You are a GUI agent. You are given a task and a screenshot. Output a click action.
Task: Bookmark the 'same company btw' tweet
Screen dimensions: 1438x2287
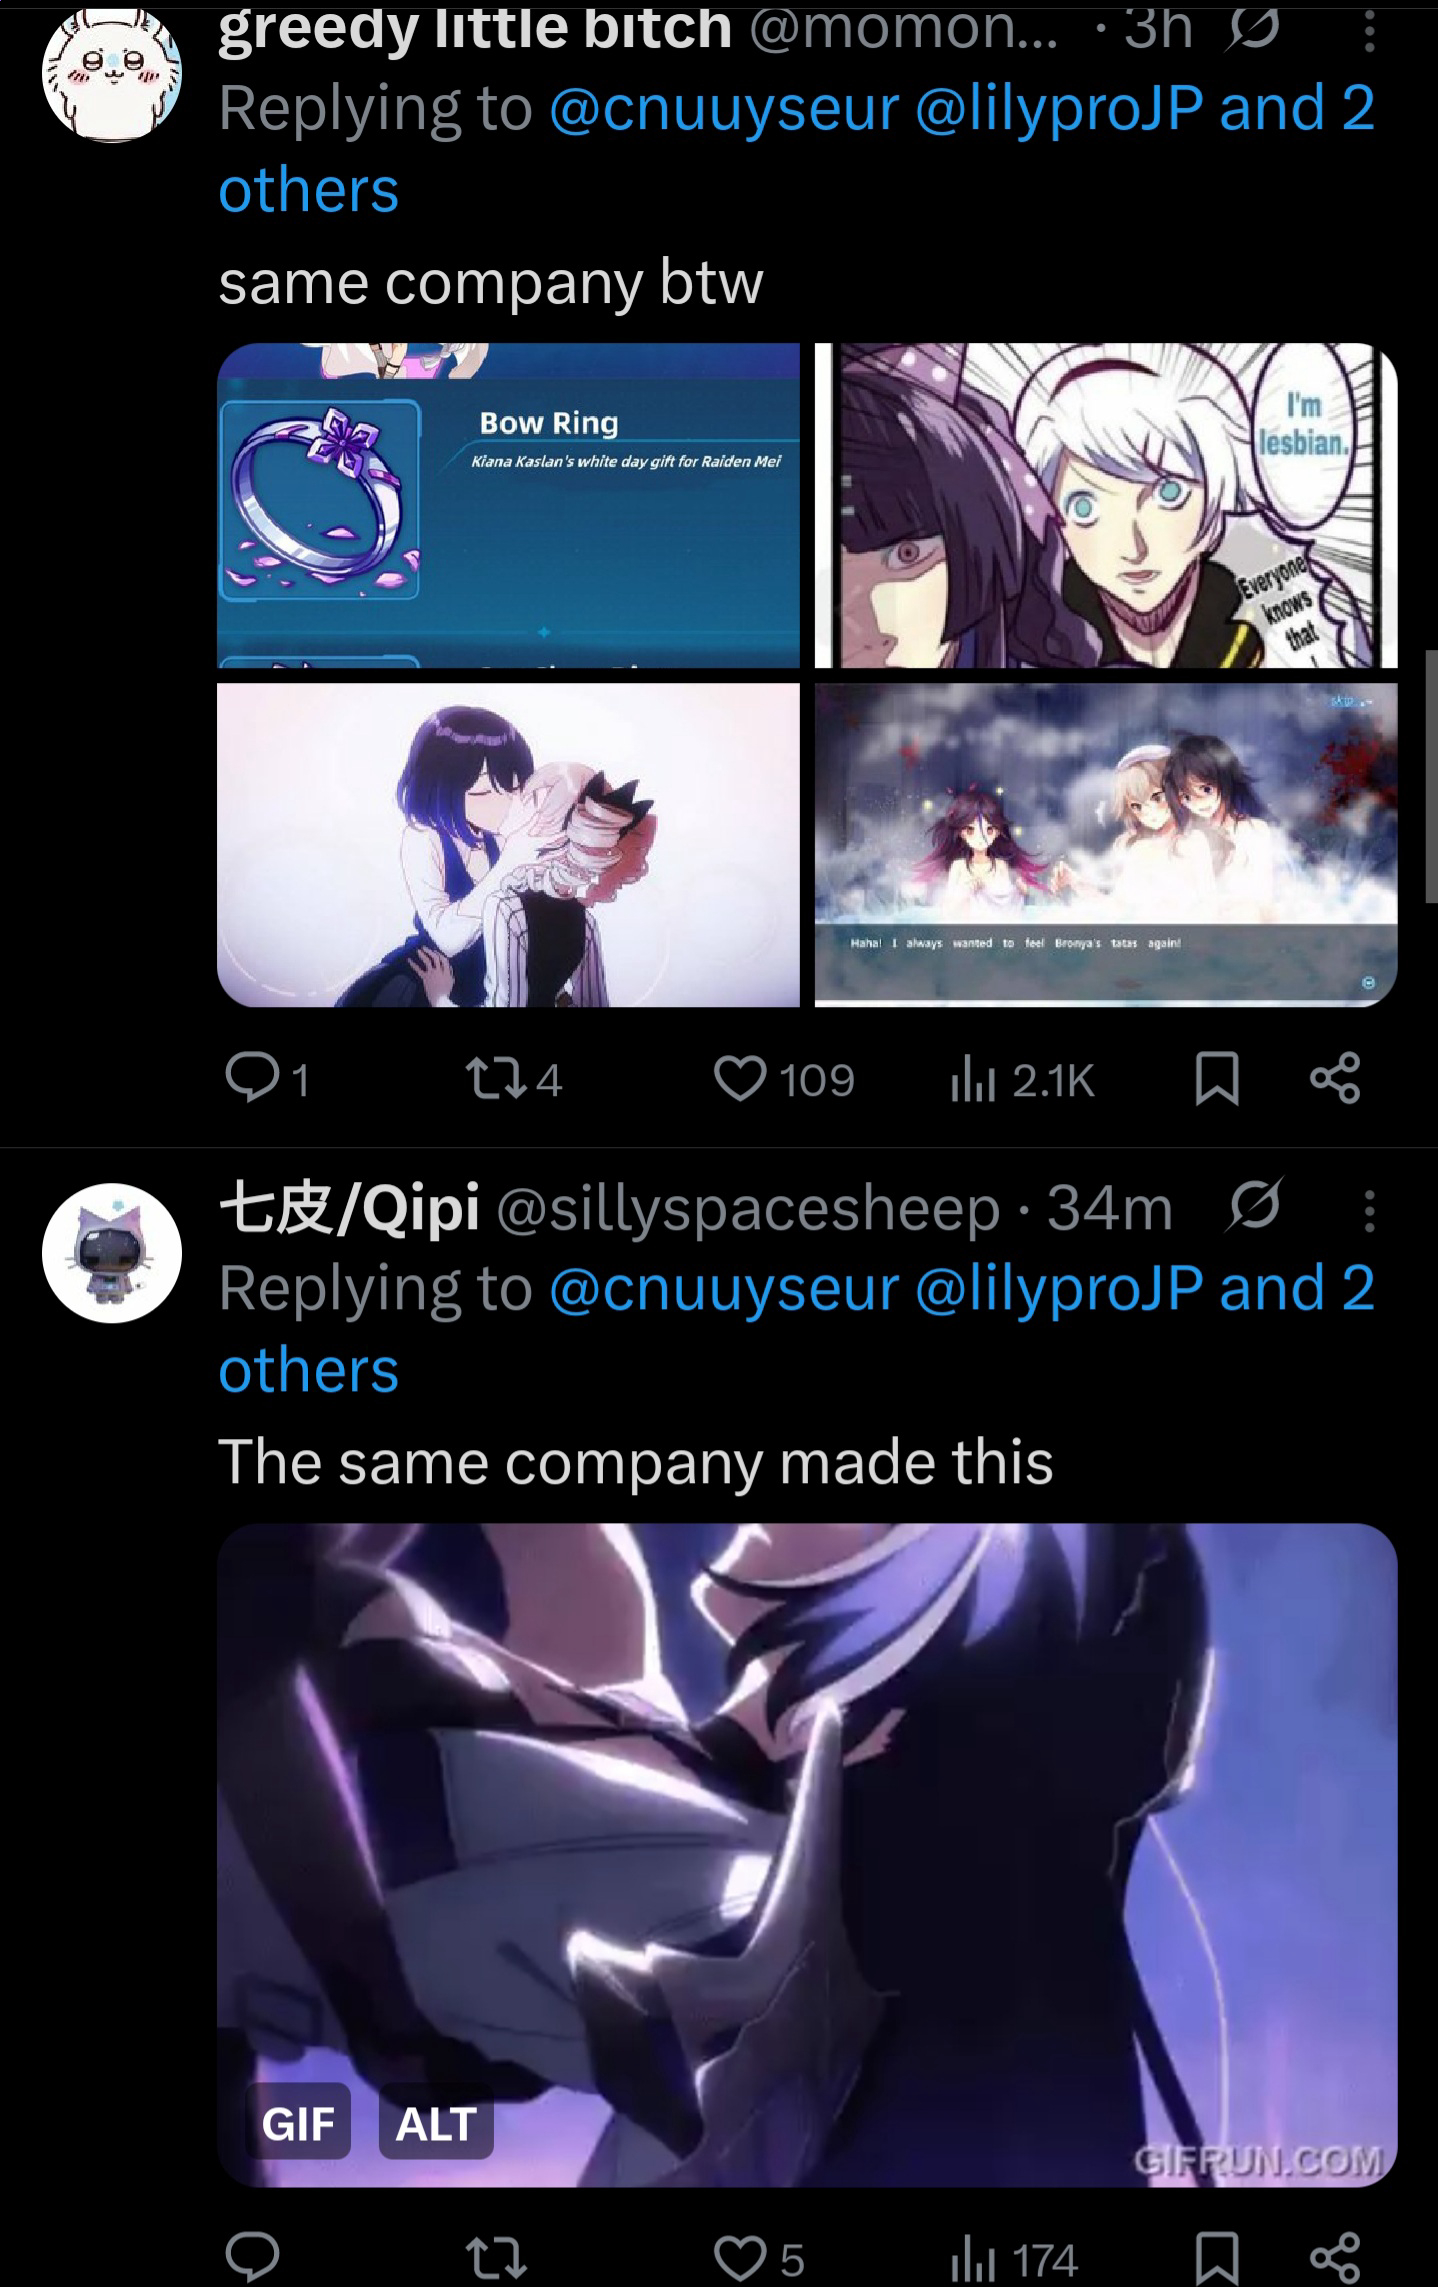[x=1217, y=1080]
